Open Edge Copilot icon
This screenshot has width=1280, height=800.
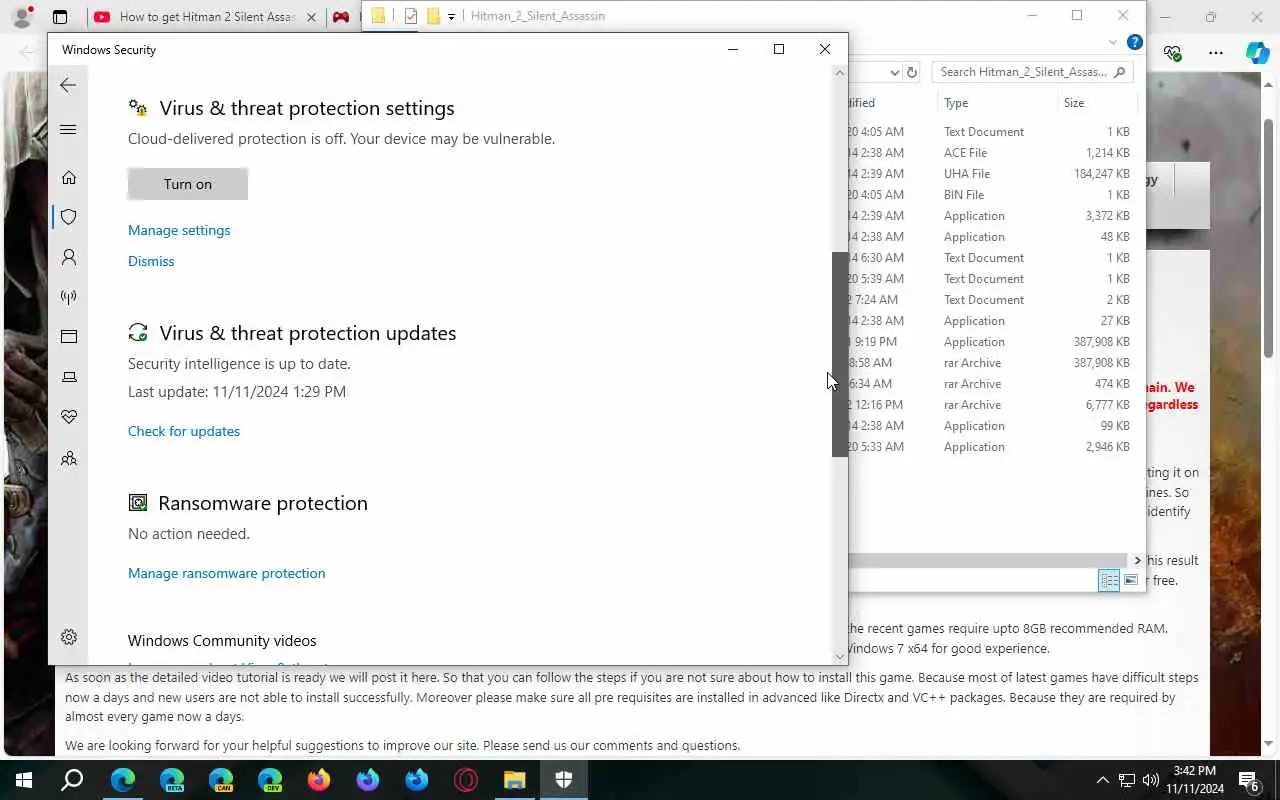tap(1258, 53)
